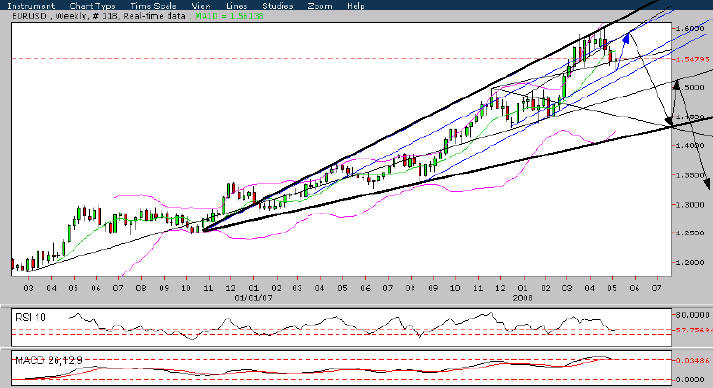
Task: Click the 2008 year label on time axis
Action: (522, 298)
